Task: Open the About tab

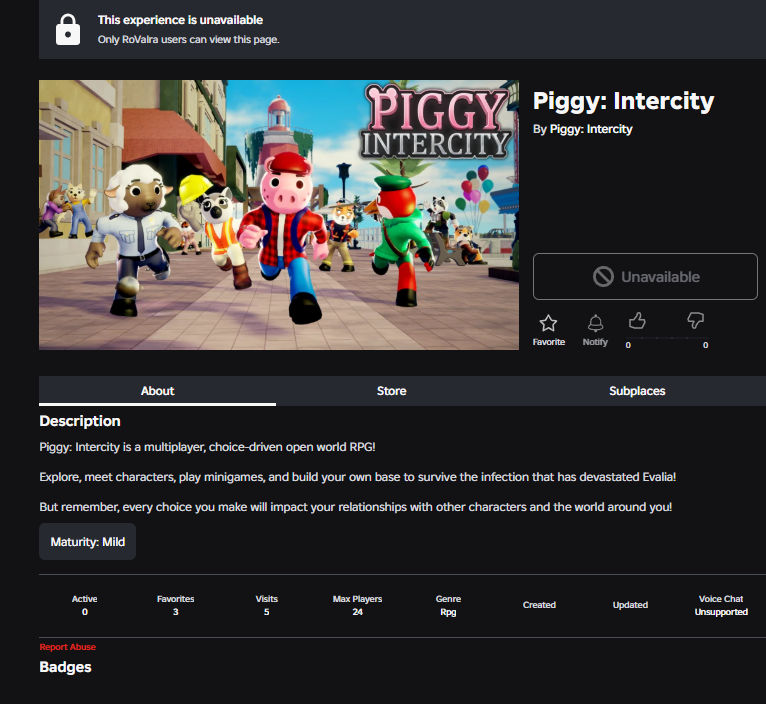Action: [157, 391]
